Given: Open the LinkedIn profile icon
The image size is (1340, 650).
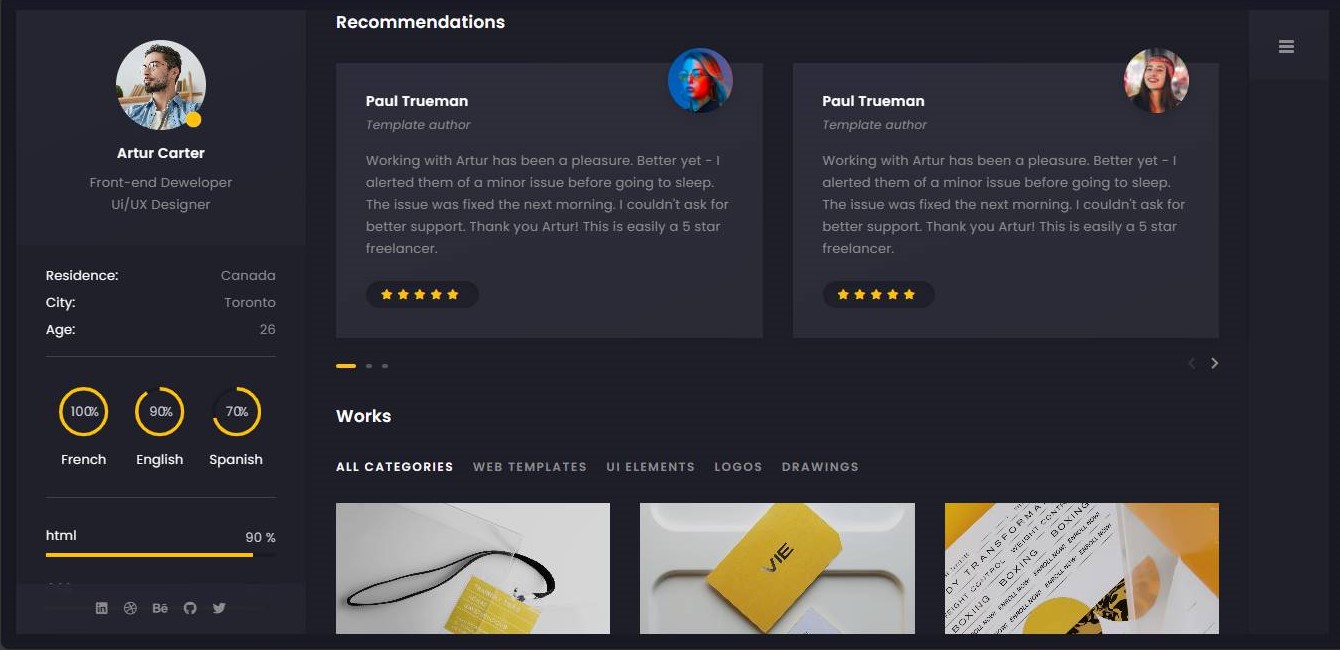Looking at the screenshot, I should point(101,608).
